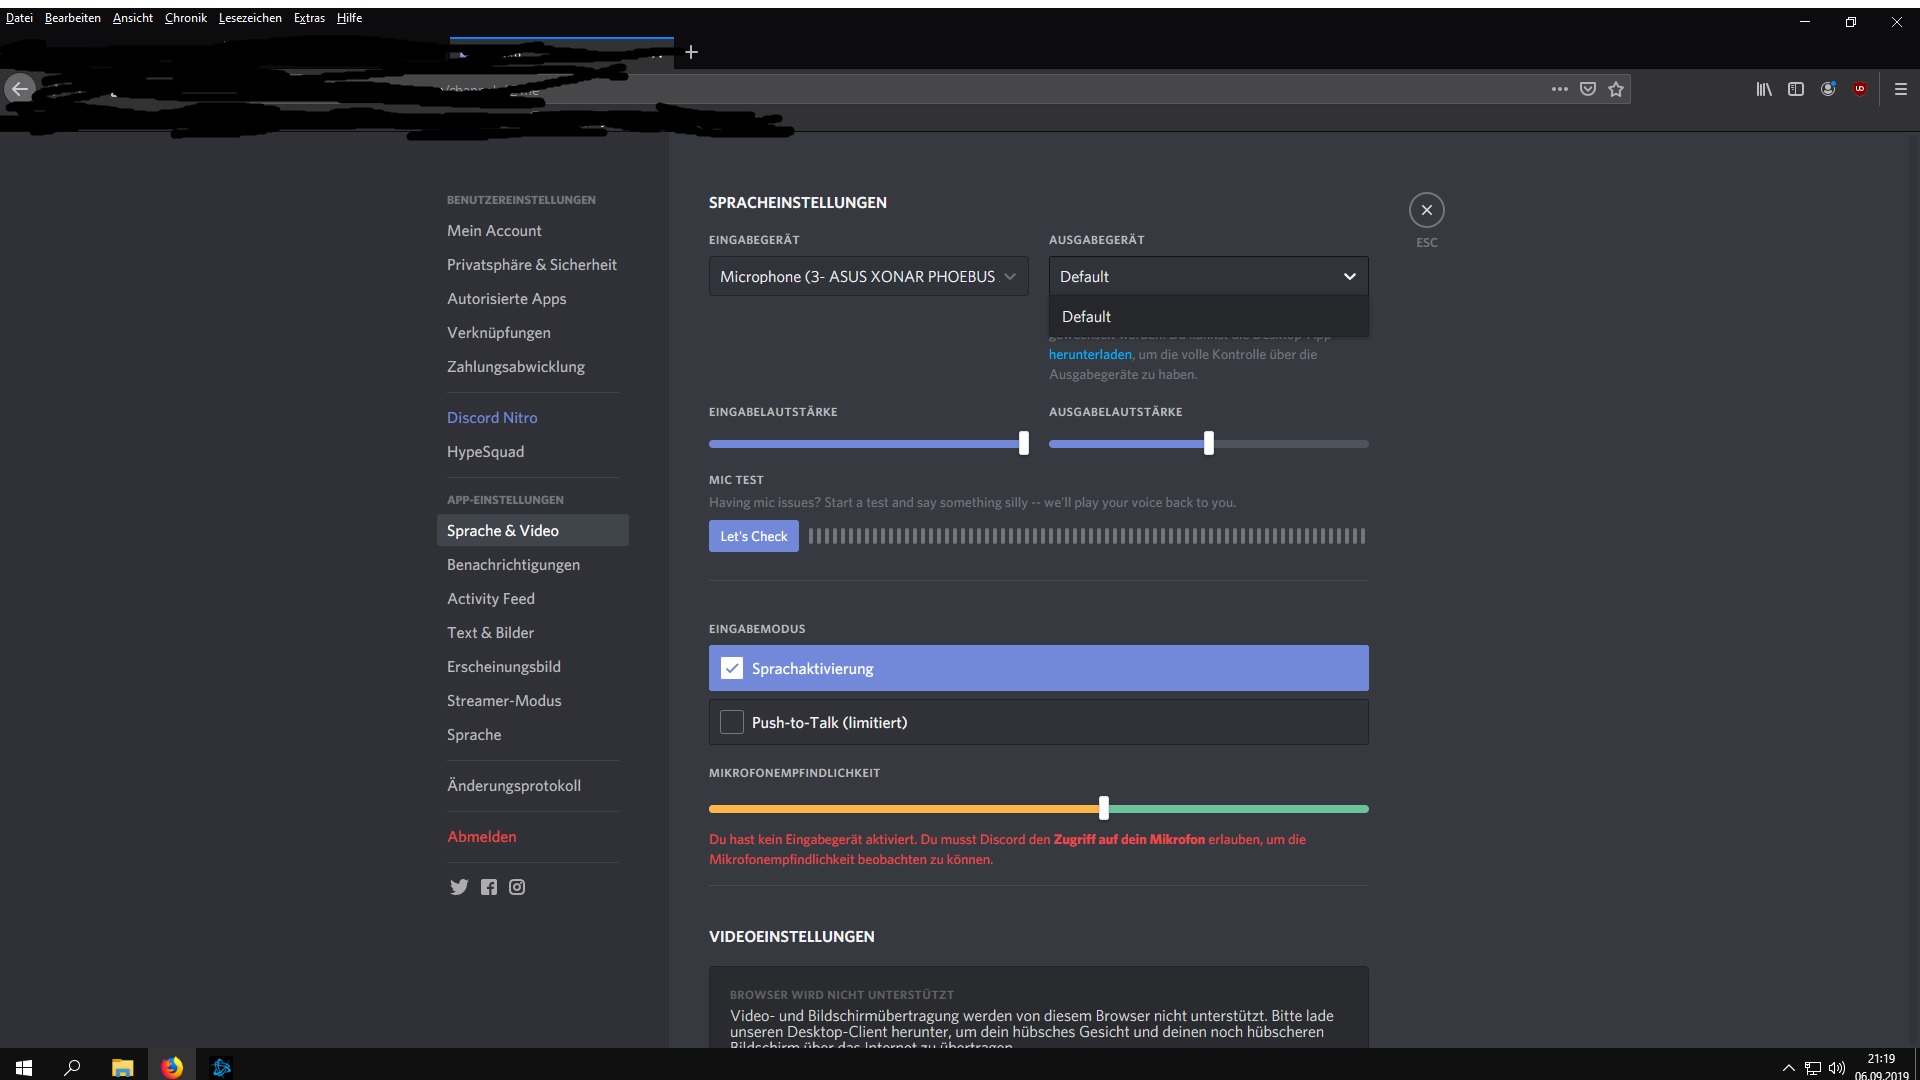Viewport: 1920px width, 1080px height.
Task: Click Abmelden logout menu item
Action: pos(481,836)
